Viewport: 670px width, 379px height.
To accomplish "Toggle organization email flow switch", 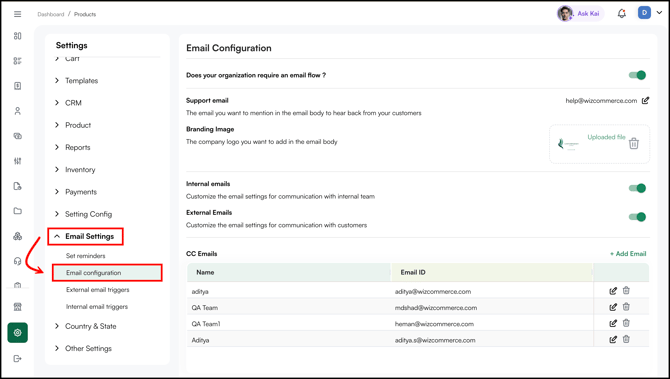I will (637, 75).
